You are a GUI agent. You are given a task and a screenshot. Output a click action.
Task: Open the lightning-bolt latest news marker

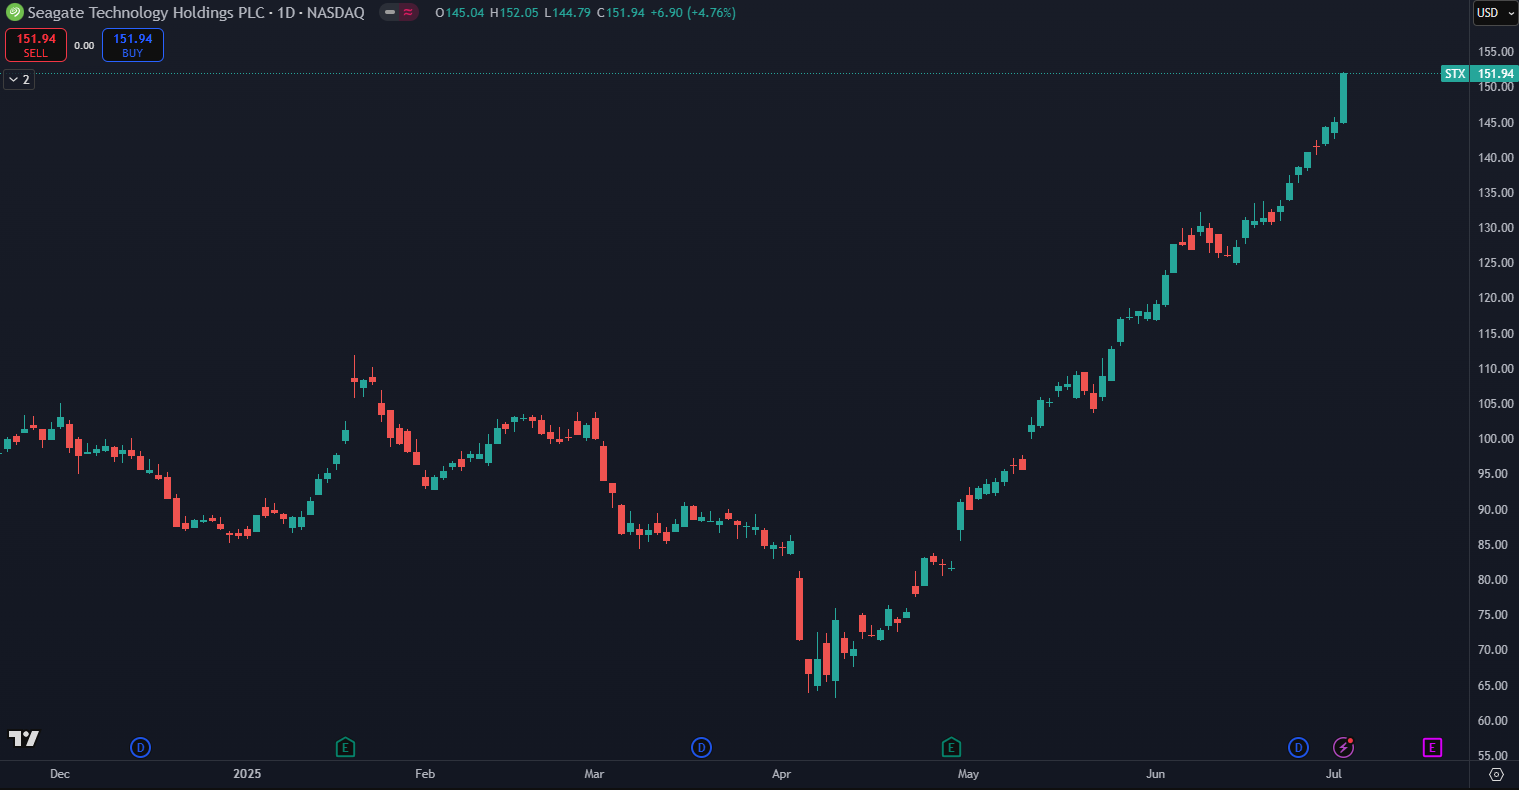tap(1344, 747)
